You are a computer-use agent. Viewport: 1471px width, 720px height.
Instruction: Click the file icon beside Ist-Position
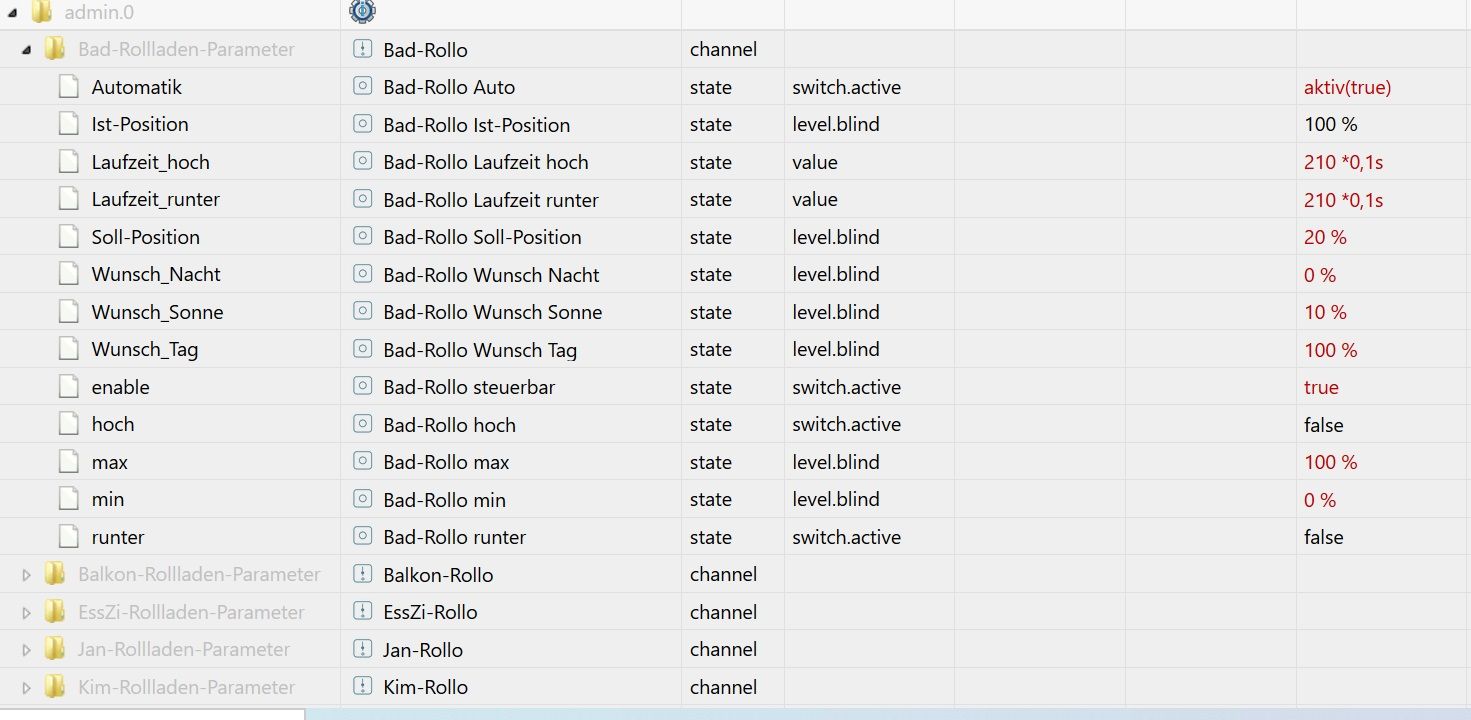click(68, 124)
